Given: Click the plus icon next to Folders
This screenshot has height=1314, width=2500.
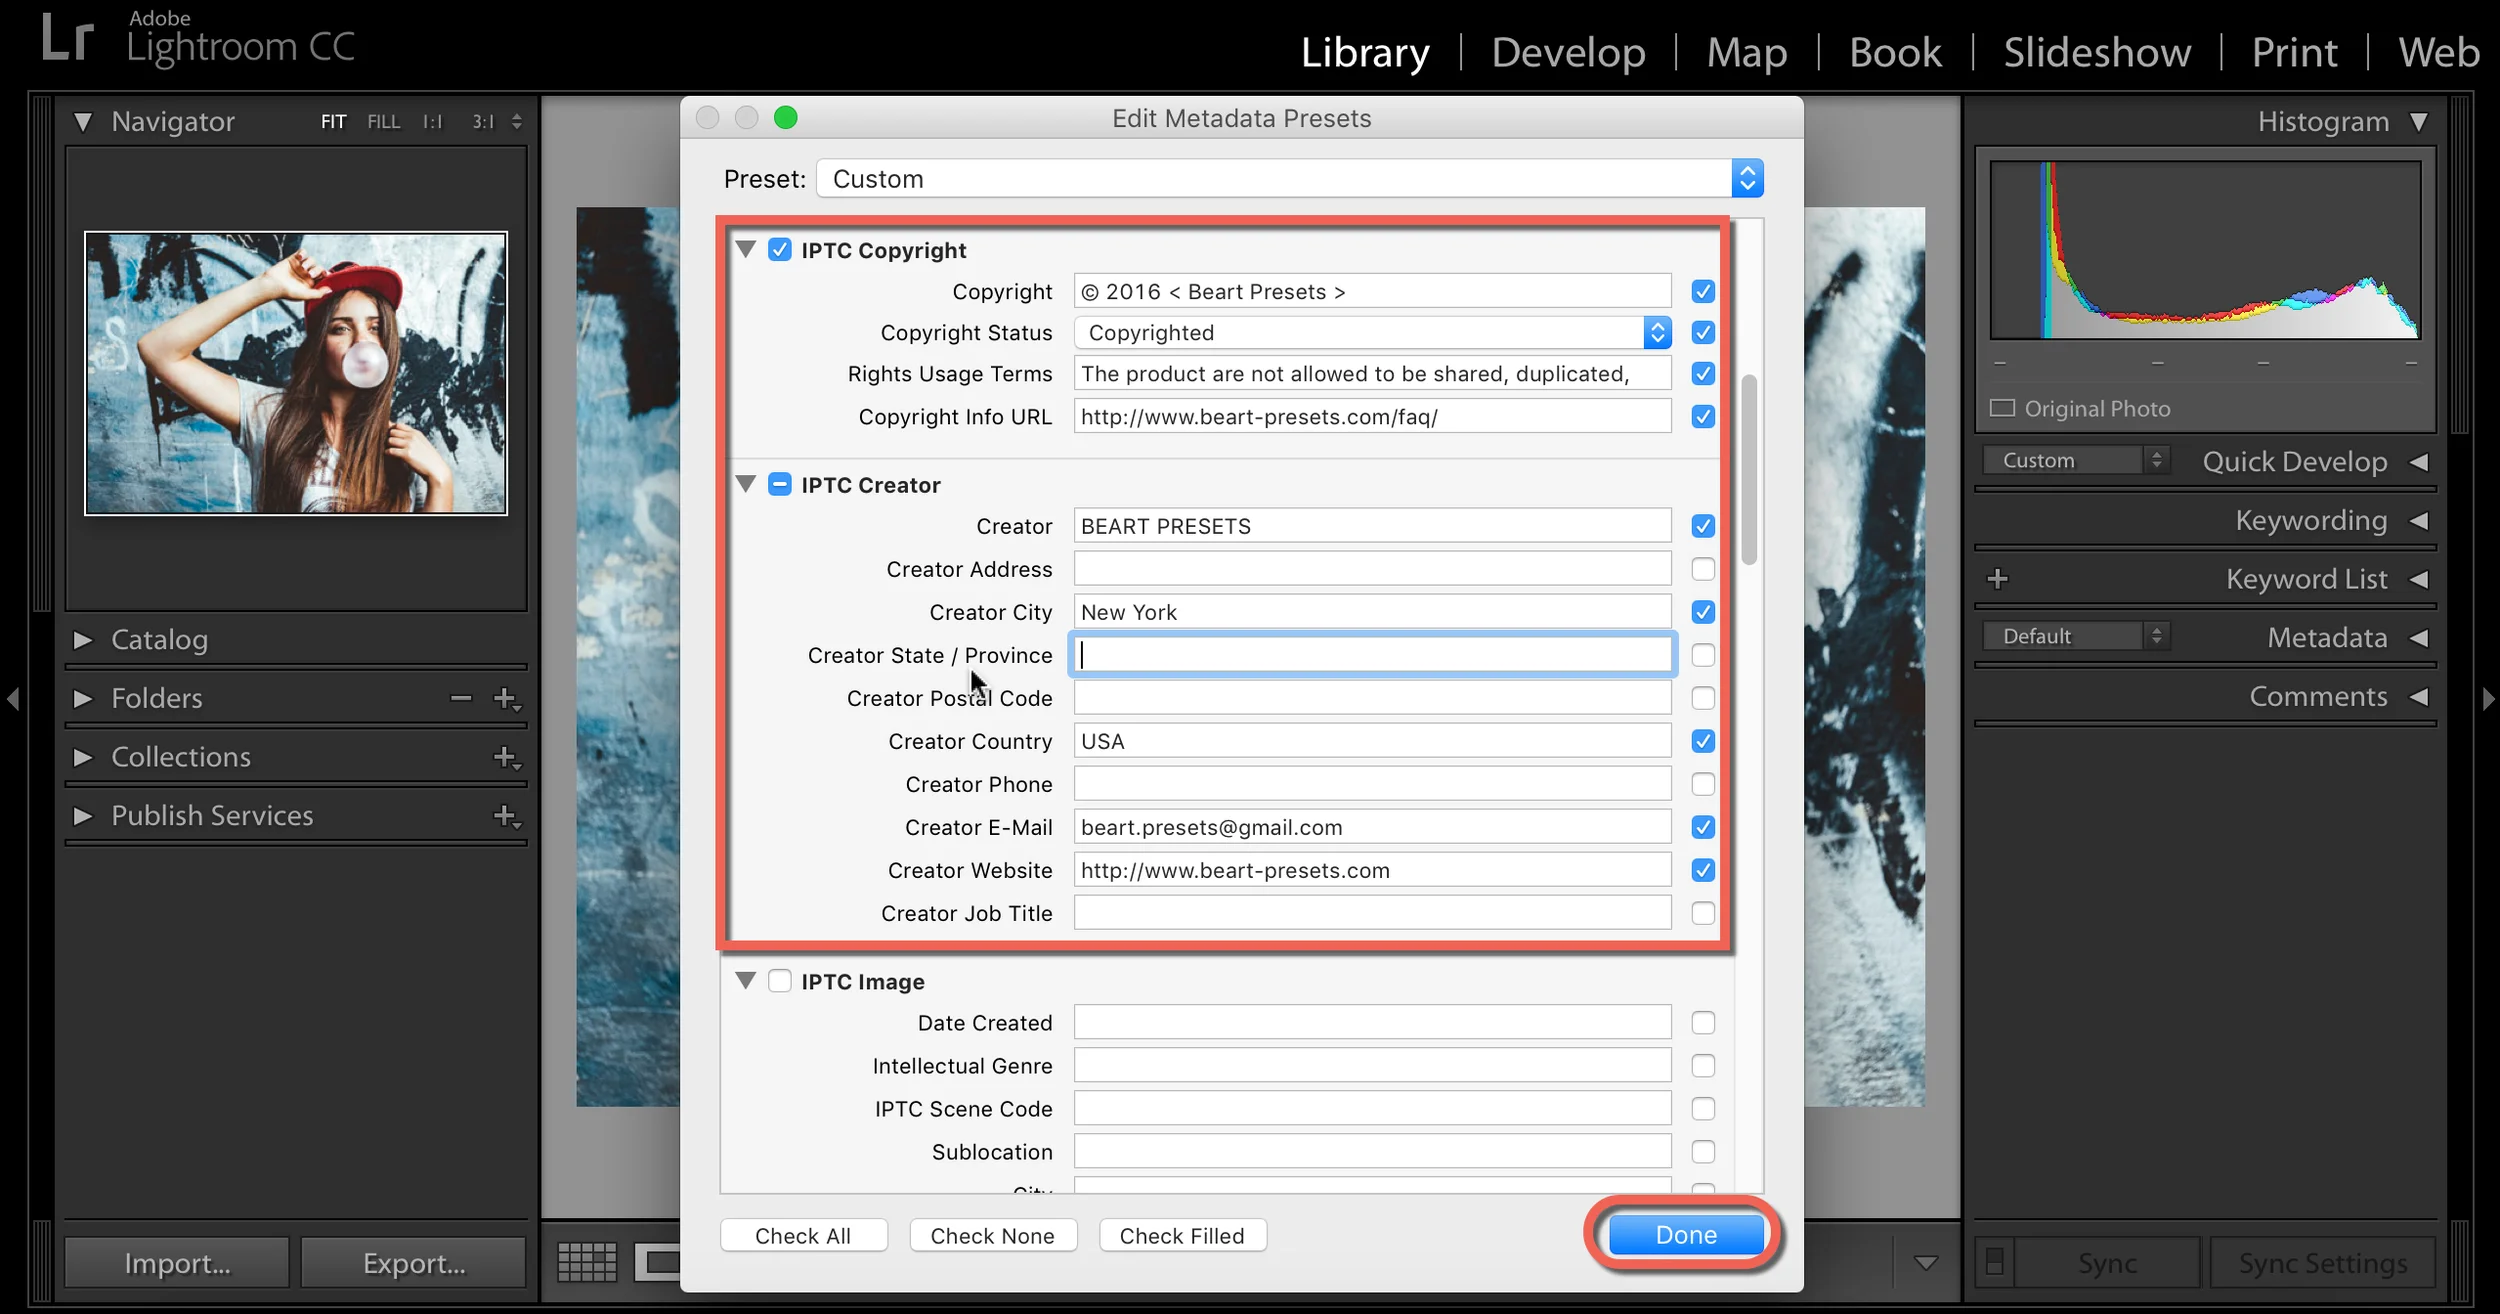Looking at the screenshot, I should click(x=507, y=698).
